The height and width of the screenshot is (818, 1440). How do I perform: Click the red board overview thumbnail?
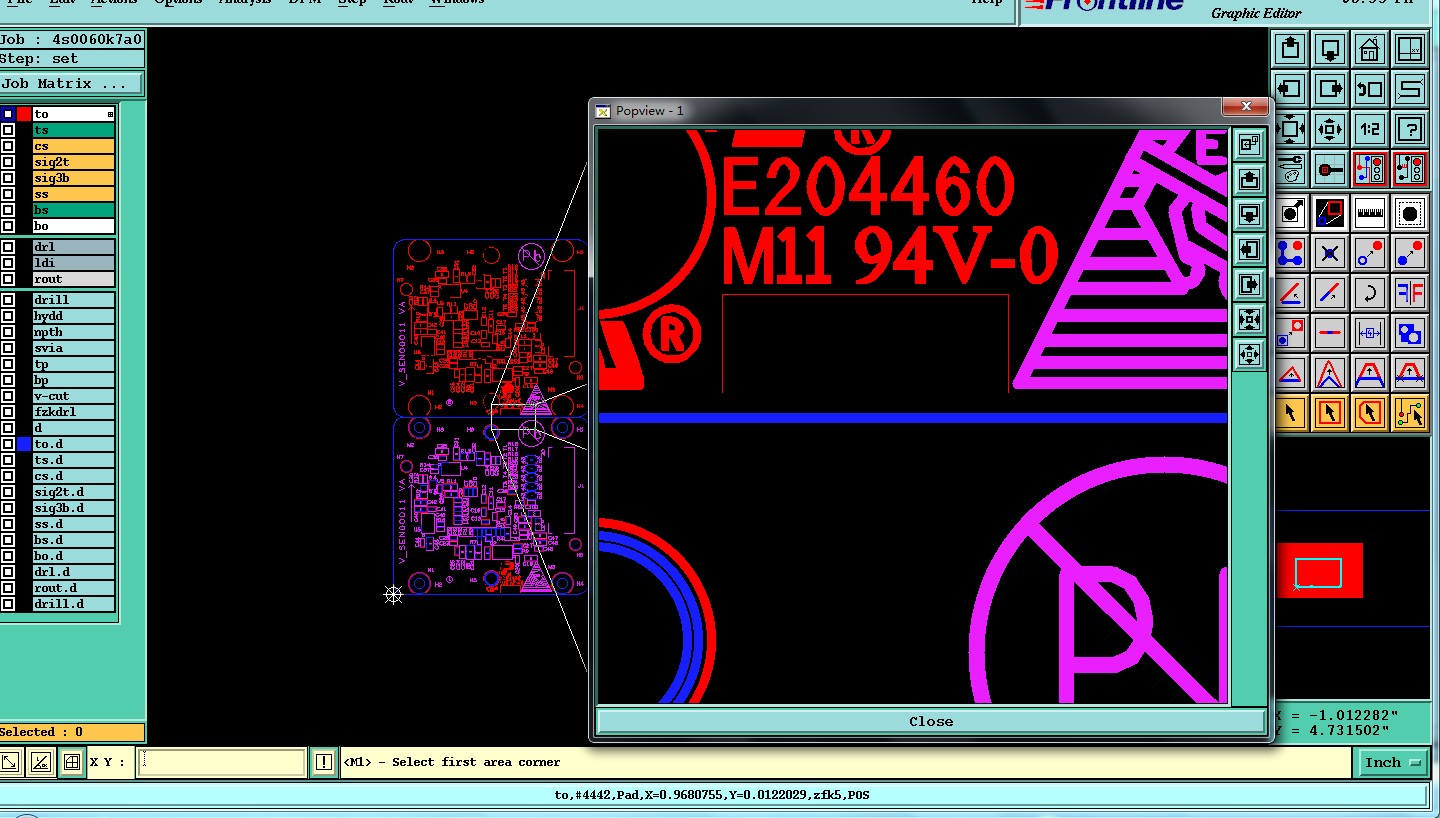tap(1319, 571)
